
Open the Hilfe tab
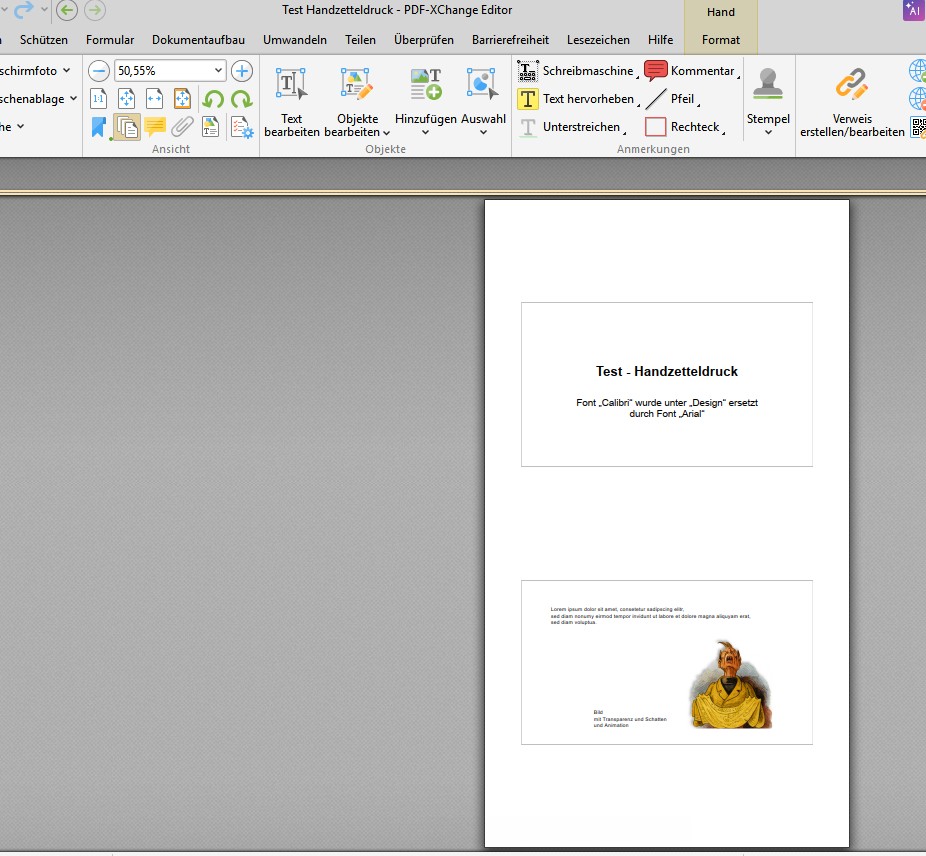pyautogui.click(x=660, y=40)
